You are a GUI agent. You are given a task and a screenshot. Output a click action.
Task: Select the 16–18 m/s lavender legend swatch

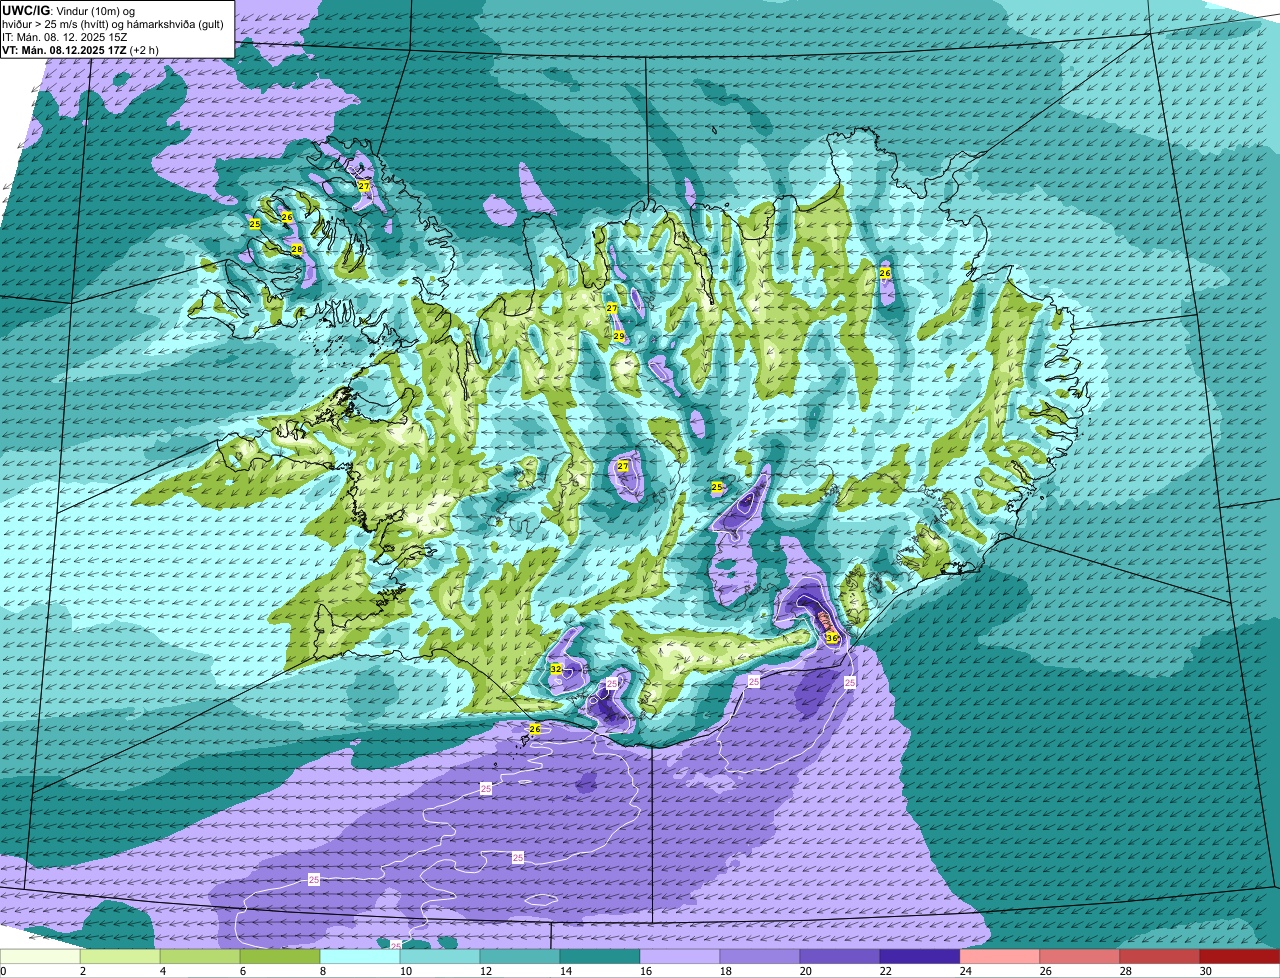click(x=680, y=956)
